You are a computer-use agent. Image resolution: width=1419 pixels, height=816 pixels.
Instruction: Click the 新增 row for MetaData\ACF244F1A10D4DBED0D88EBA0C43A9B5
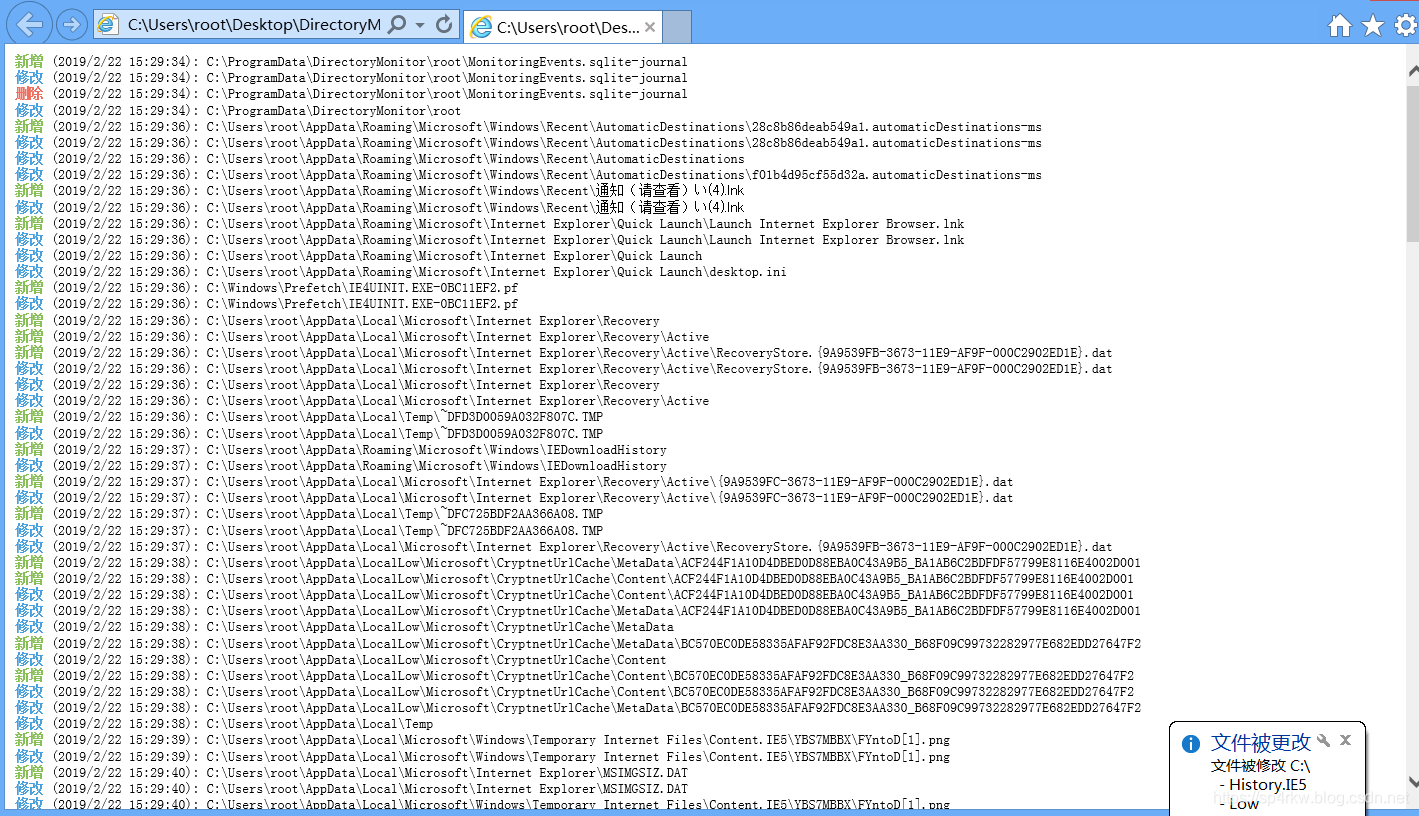click(578, 563)
